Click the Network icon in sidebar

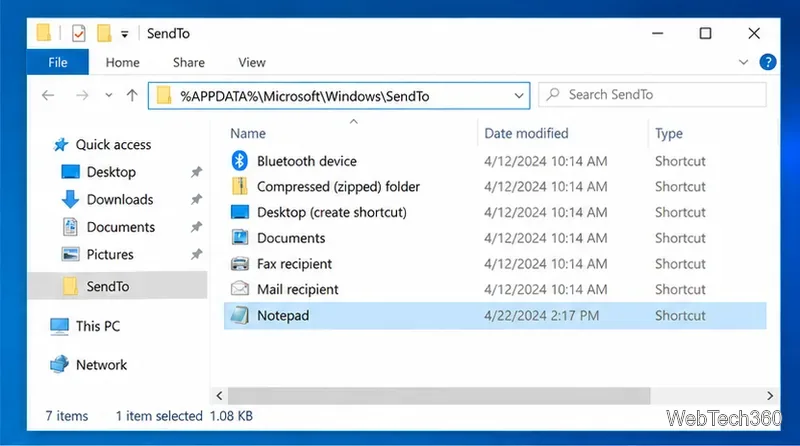coord(59,364)
